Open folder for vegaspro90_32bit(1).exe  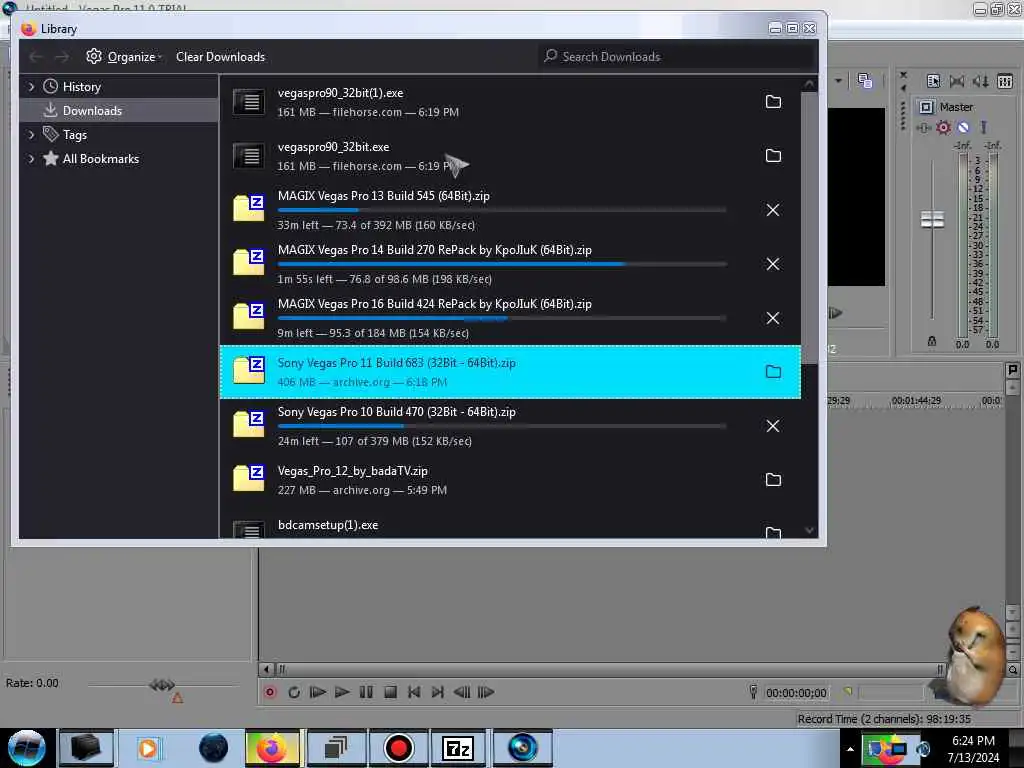pyautogui.click(x=773, y=102)
